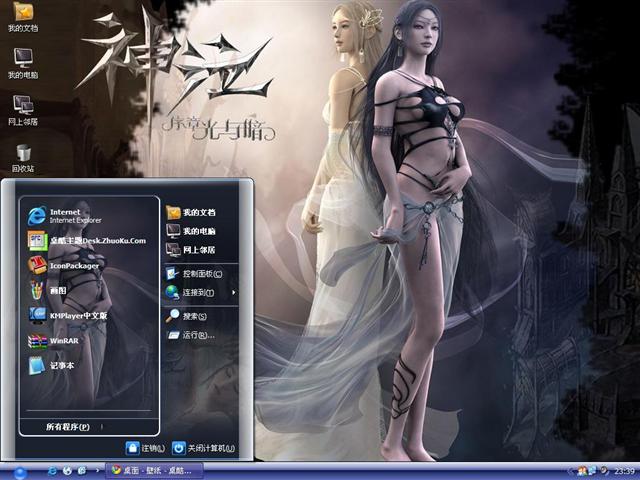Select the 我的电脑 desktop icon

pos(23,61)
